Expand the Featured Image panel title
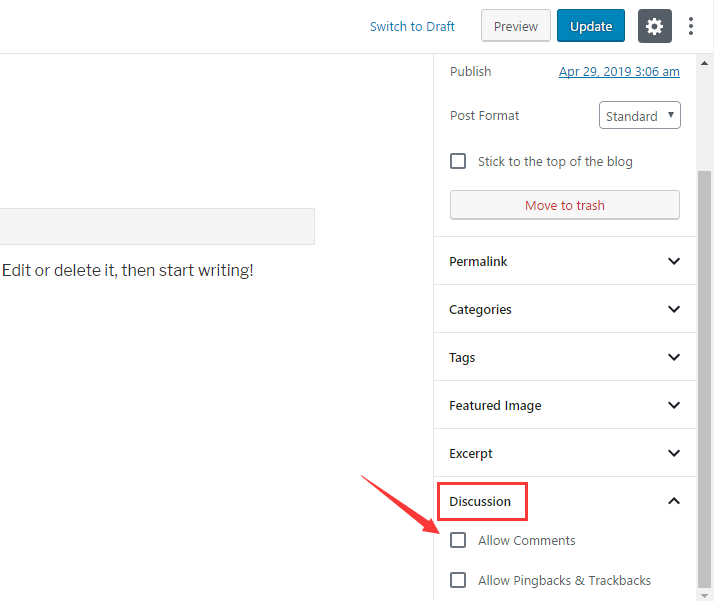The height and width of the screenshot is (601, 714). pos(495,405)
